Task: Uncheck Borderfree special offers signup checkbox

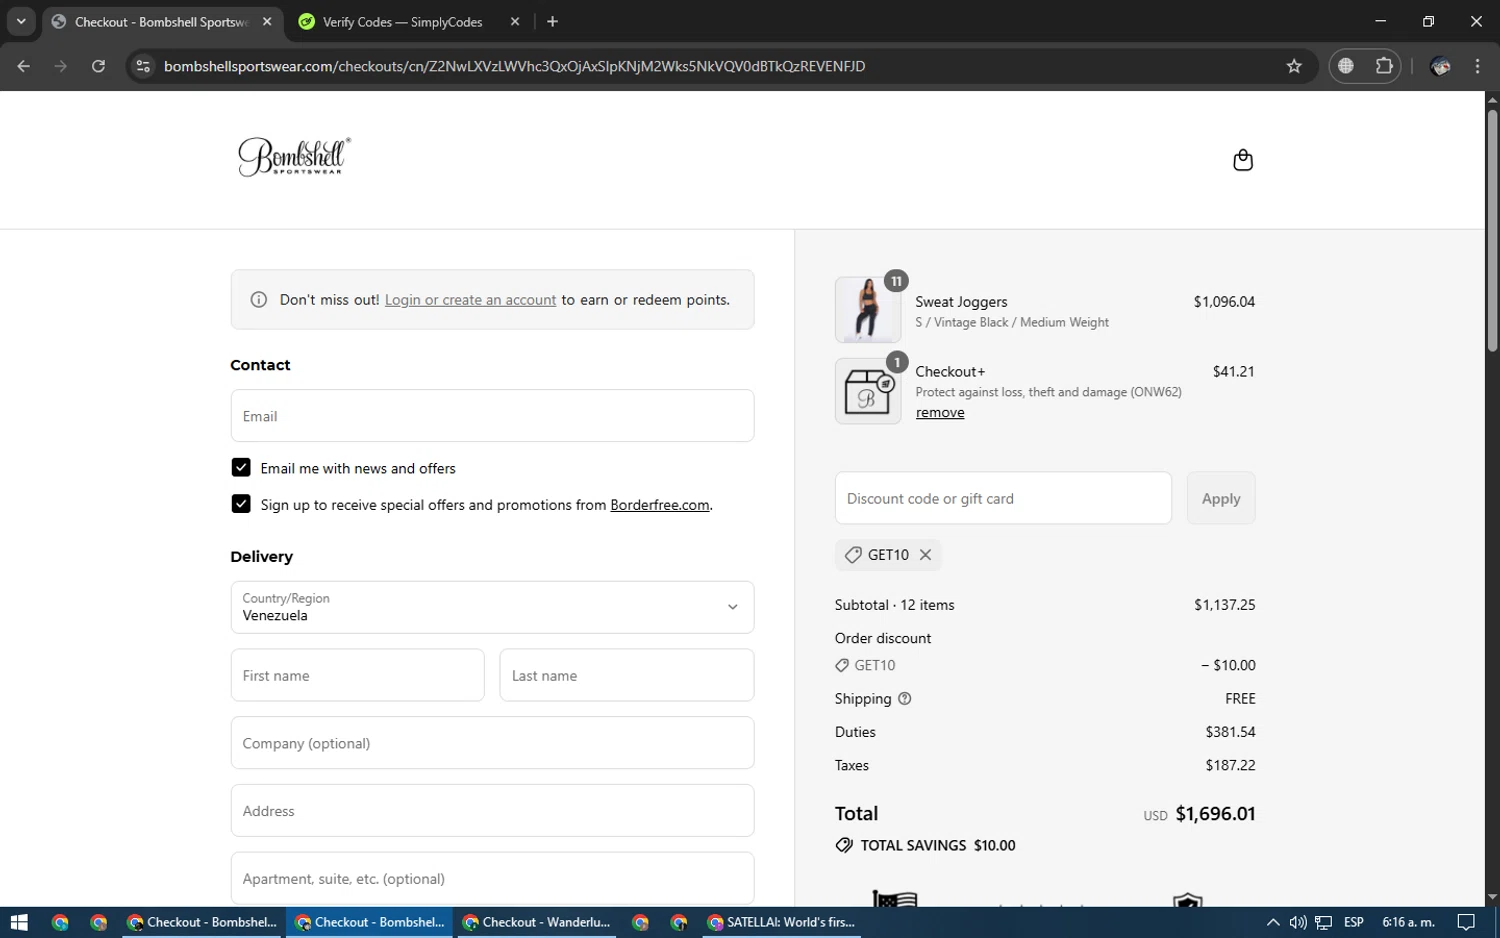Action: (x=241, y=503)
